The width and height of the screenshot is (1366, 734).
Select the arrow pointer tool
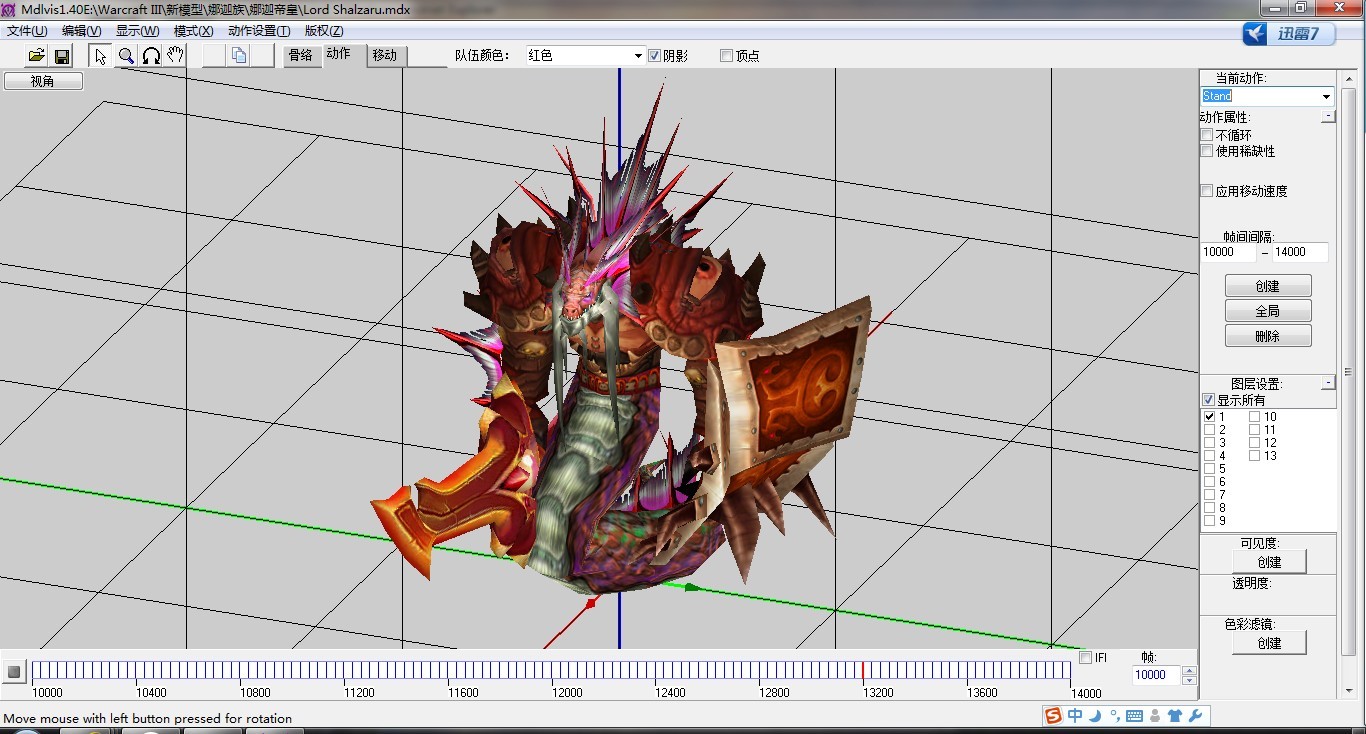click(100, 56)
